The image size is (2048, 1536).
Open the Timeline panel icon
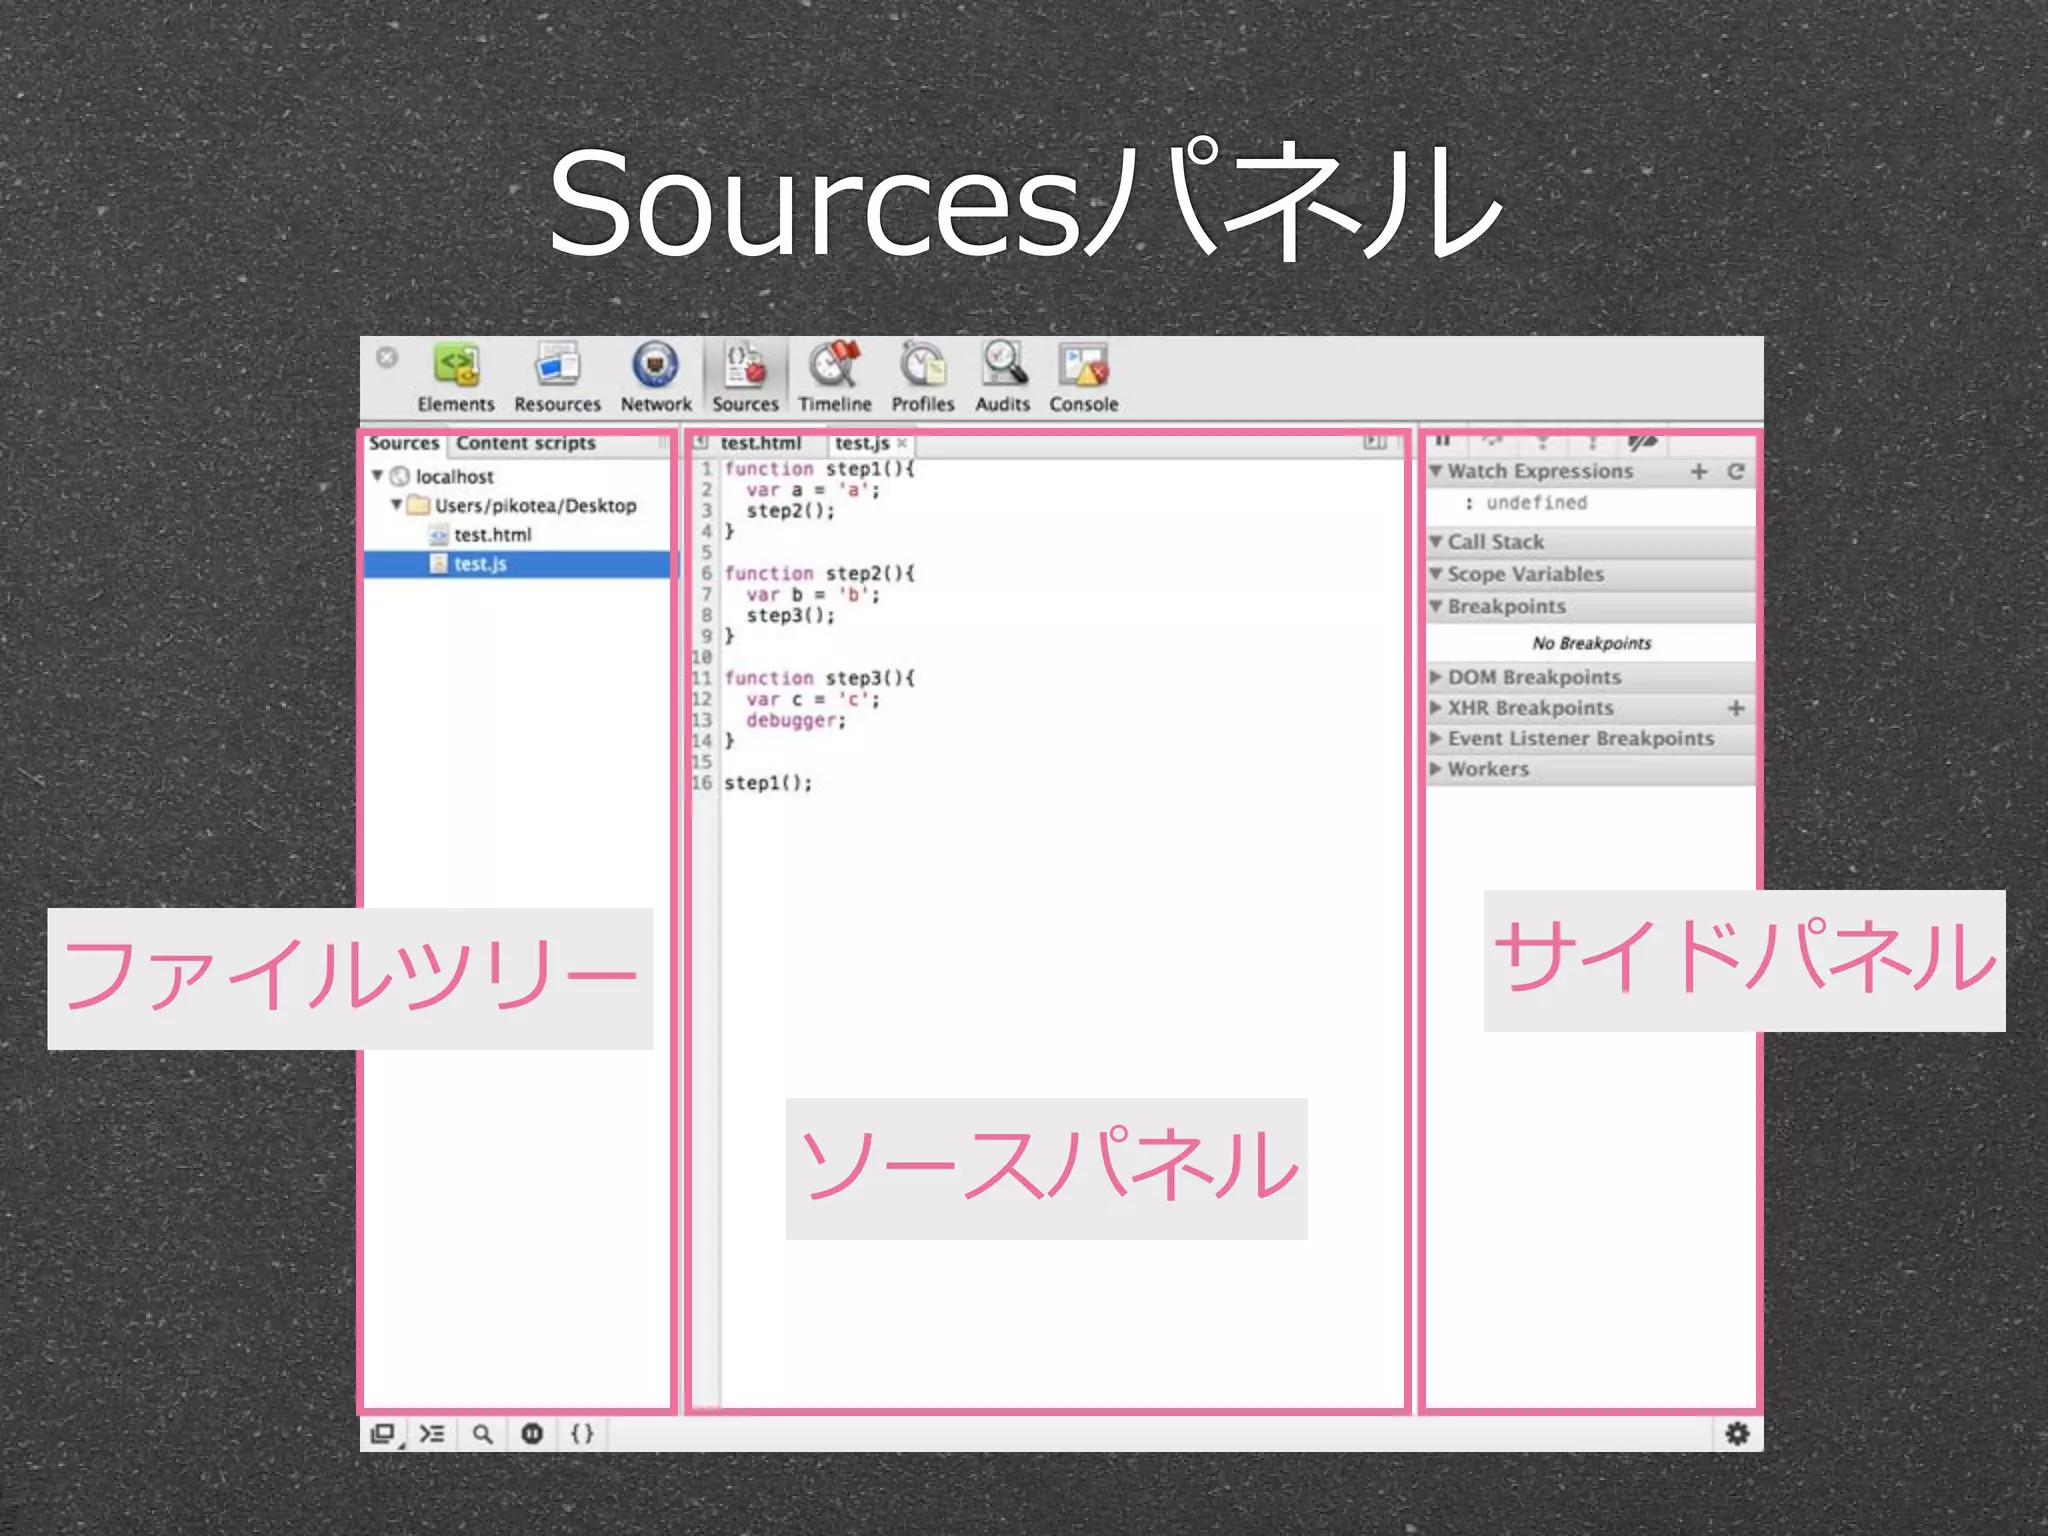pos(835,365)
